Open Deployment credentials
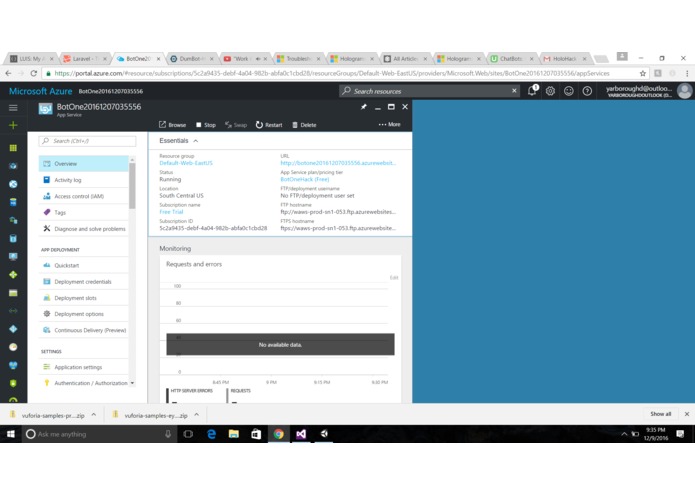This screenshot has height=494, width=695. pyautogui.click(x=84, y=282)
